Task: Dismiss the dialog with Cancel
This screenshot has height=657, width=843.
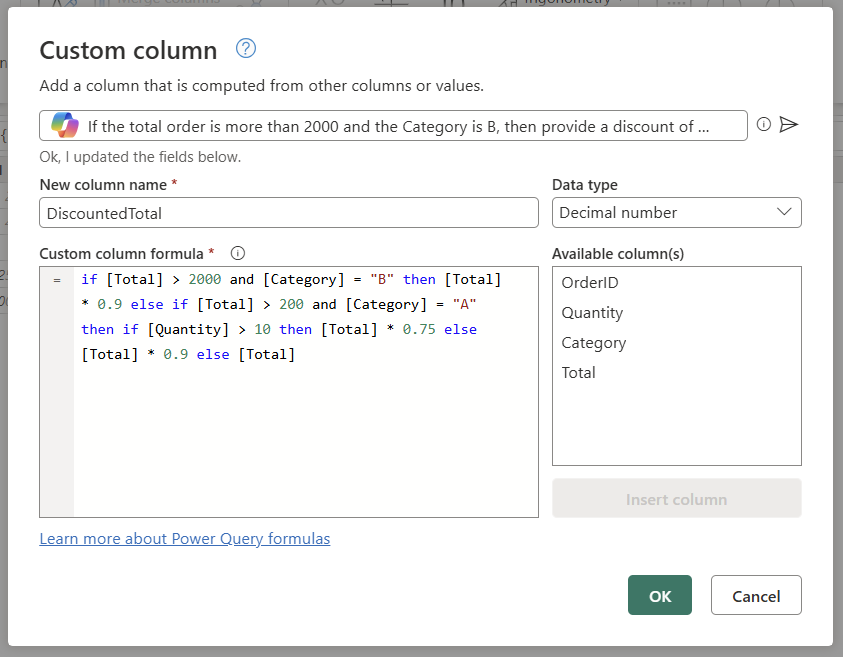Action: coord(756,595)
